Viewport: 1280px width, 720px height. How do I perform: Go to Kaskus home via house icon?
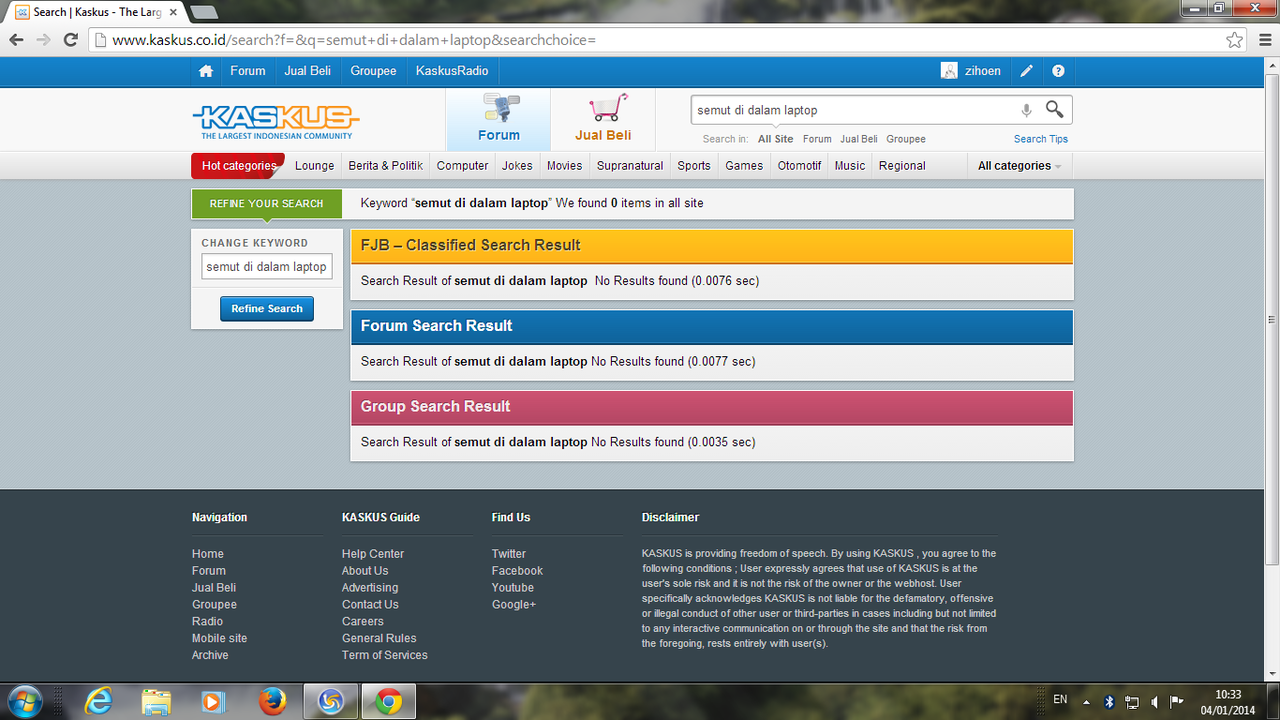(206, 71)
